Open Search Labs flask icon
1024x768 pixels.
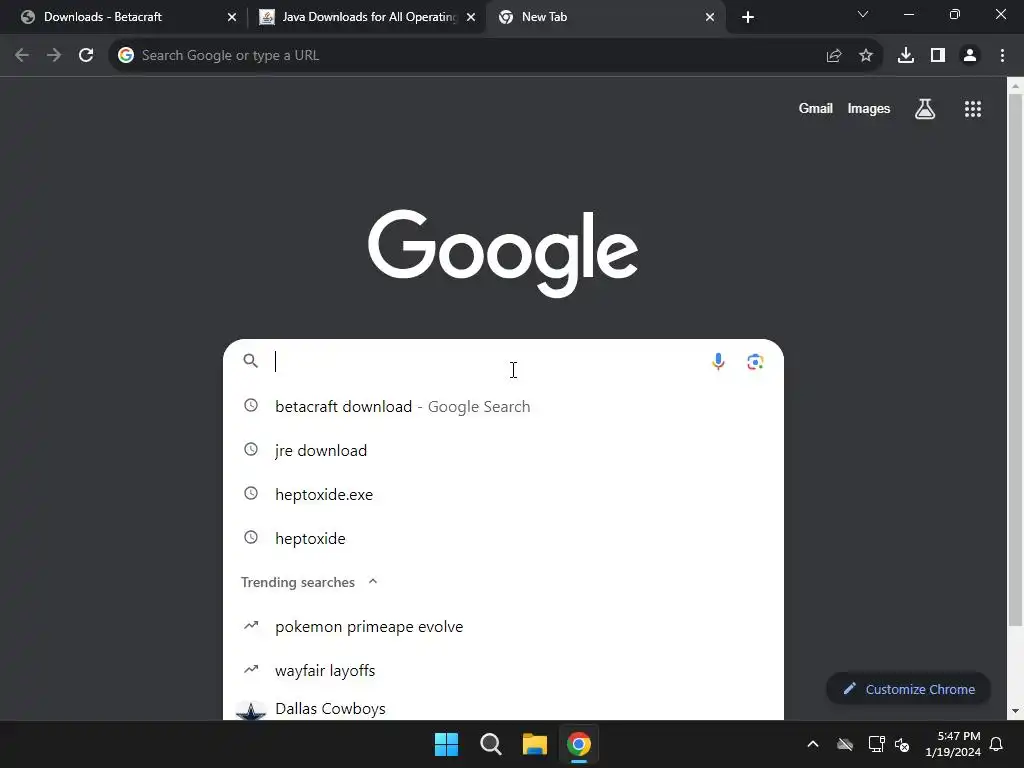pos(925,109)
